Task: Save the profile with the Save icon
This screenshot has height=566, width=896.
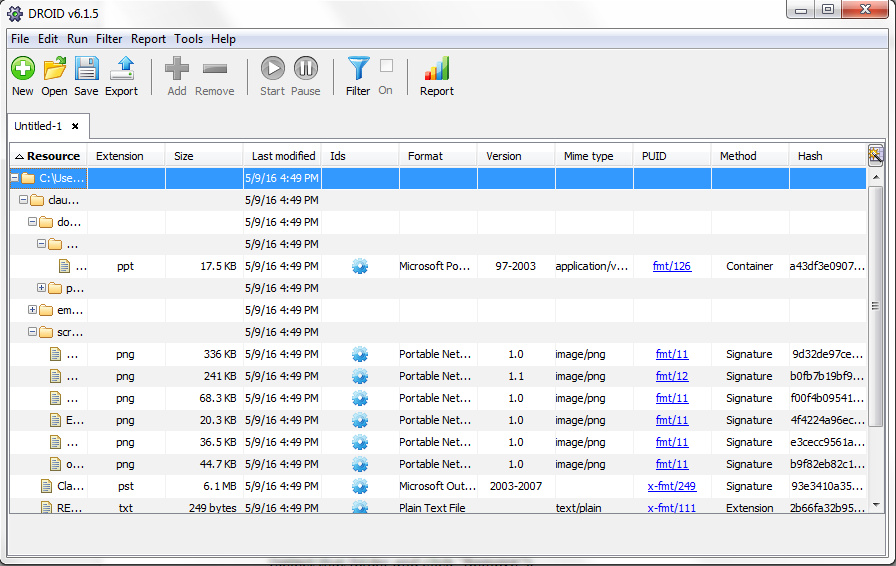Action: tap(86, 69)
